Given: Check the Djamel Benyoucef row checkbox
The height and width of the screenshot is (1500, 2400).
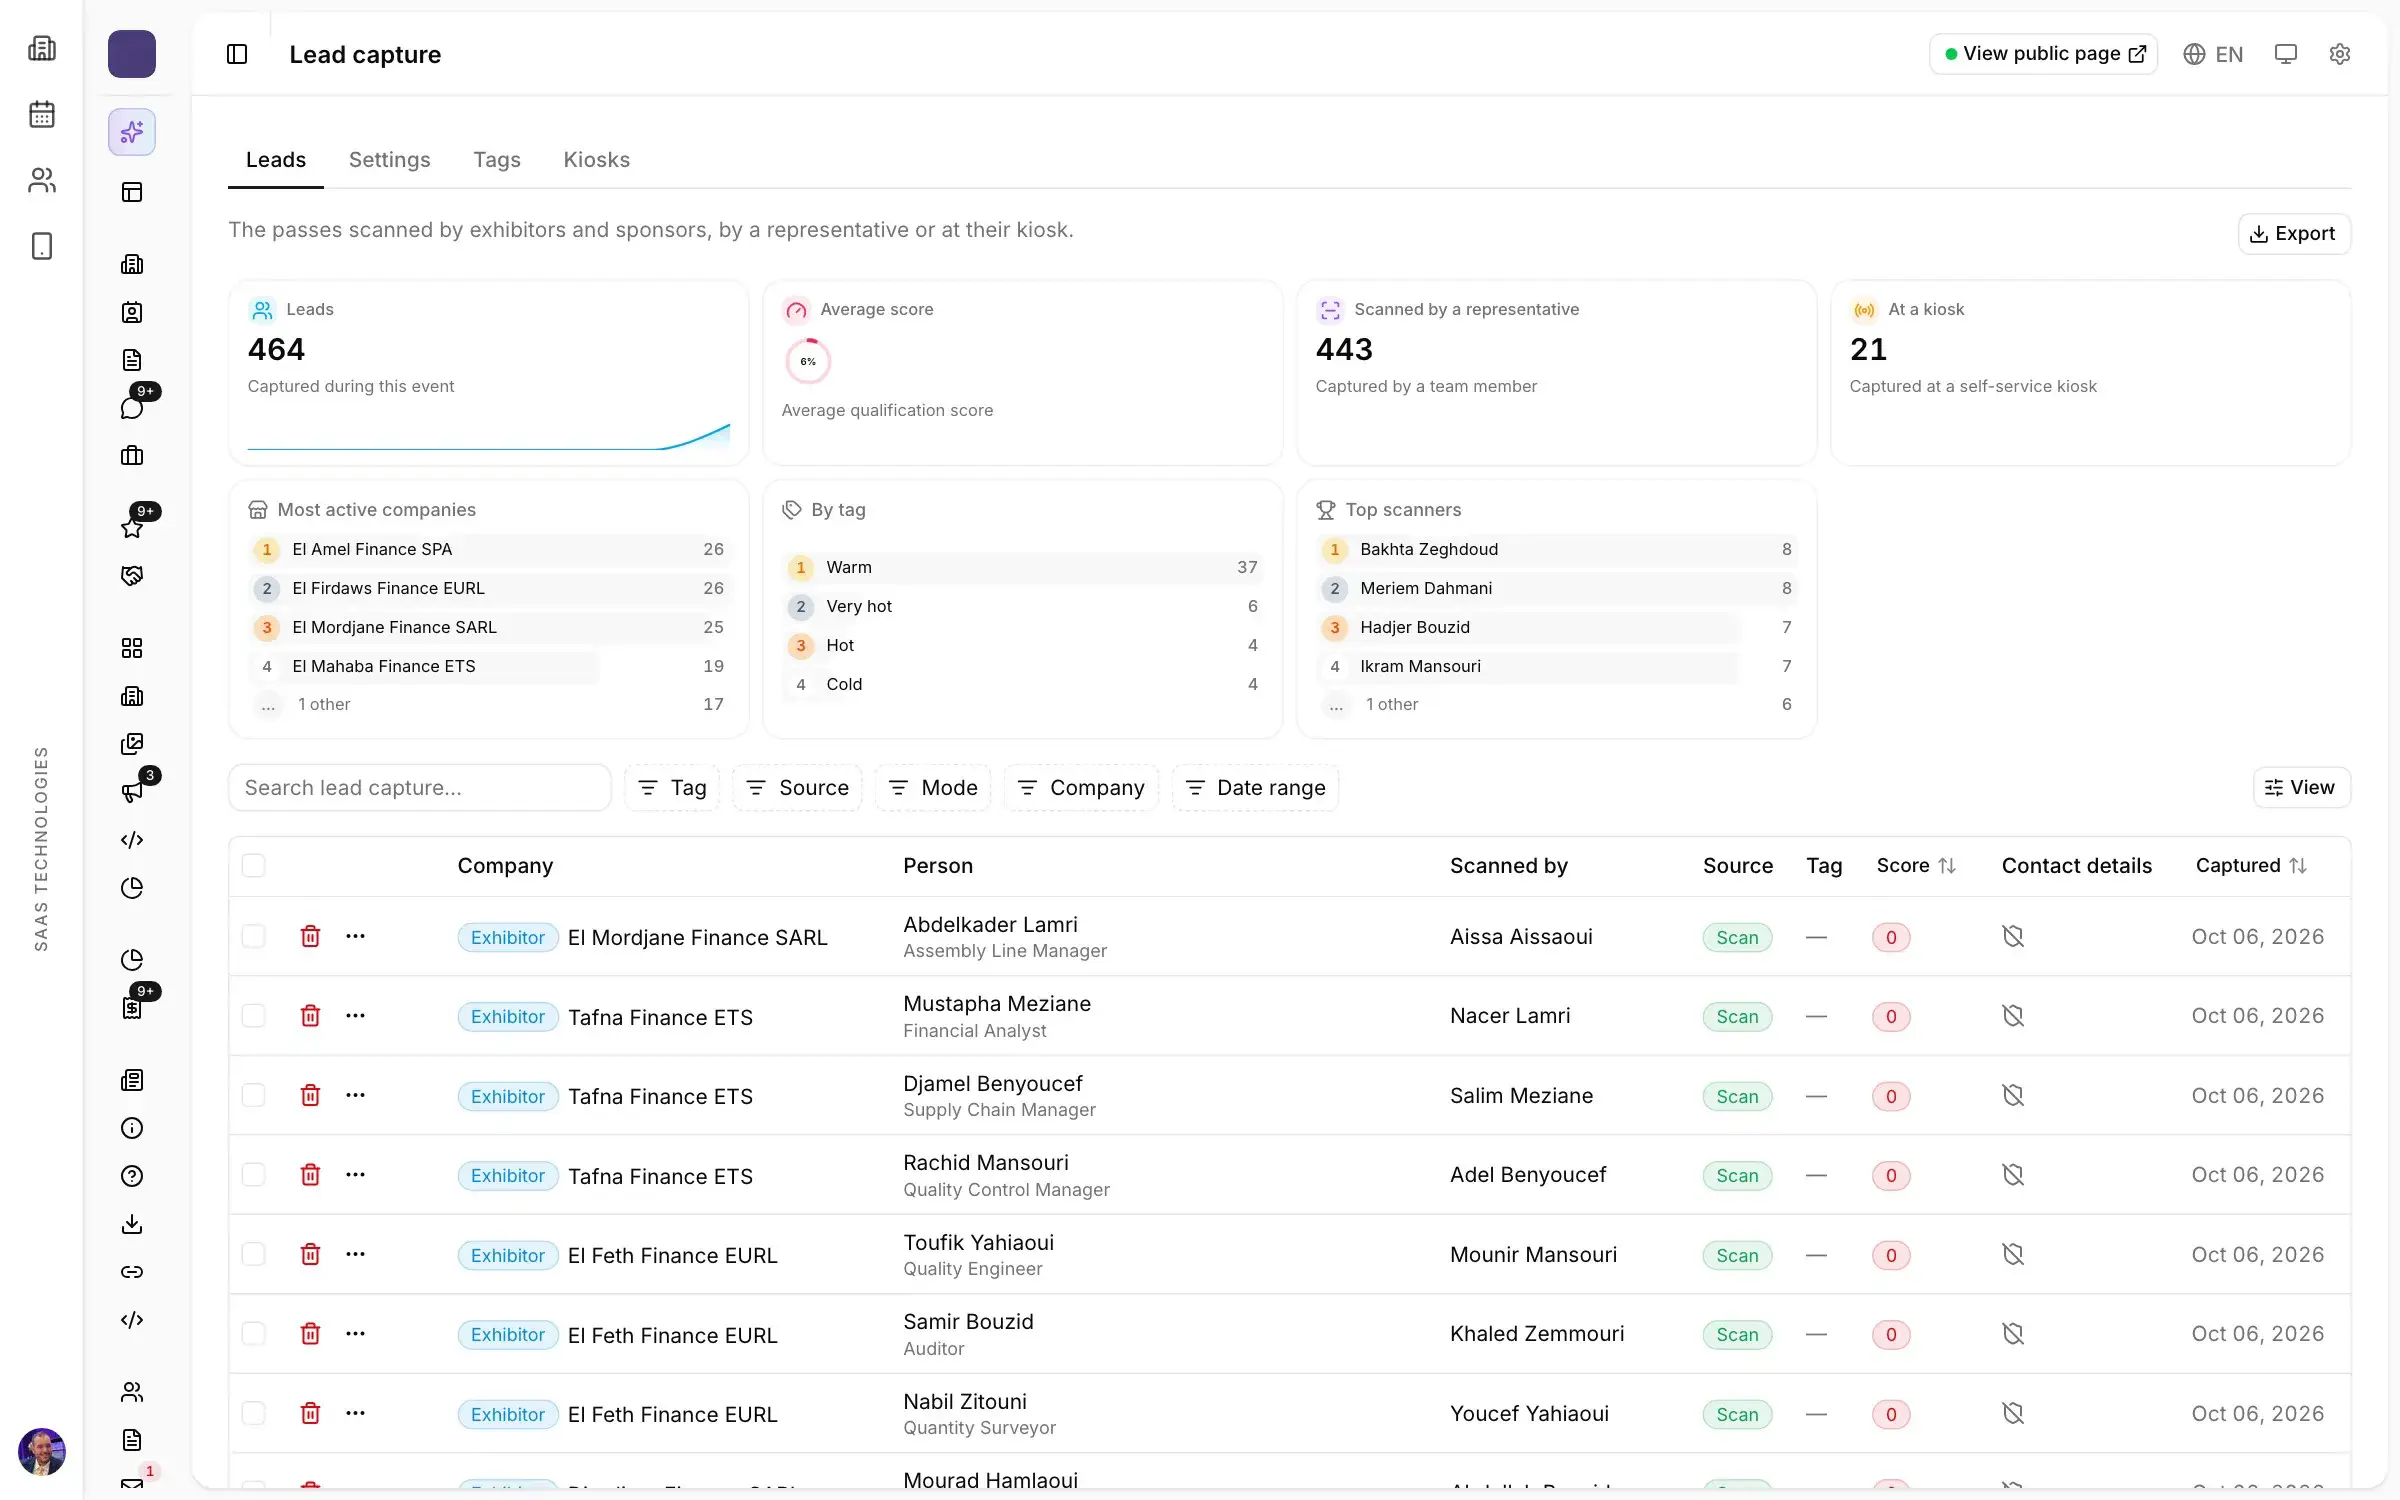Looking at the screenshot, I should (254, 1095).
